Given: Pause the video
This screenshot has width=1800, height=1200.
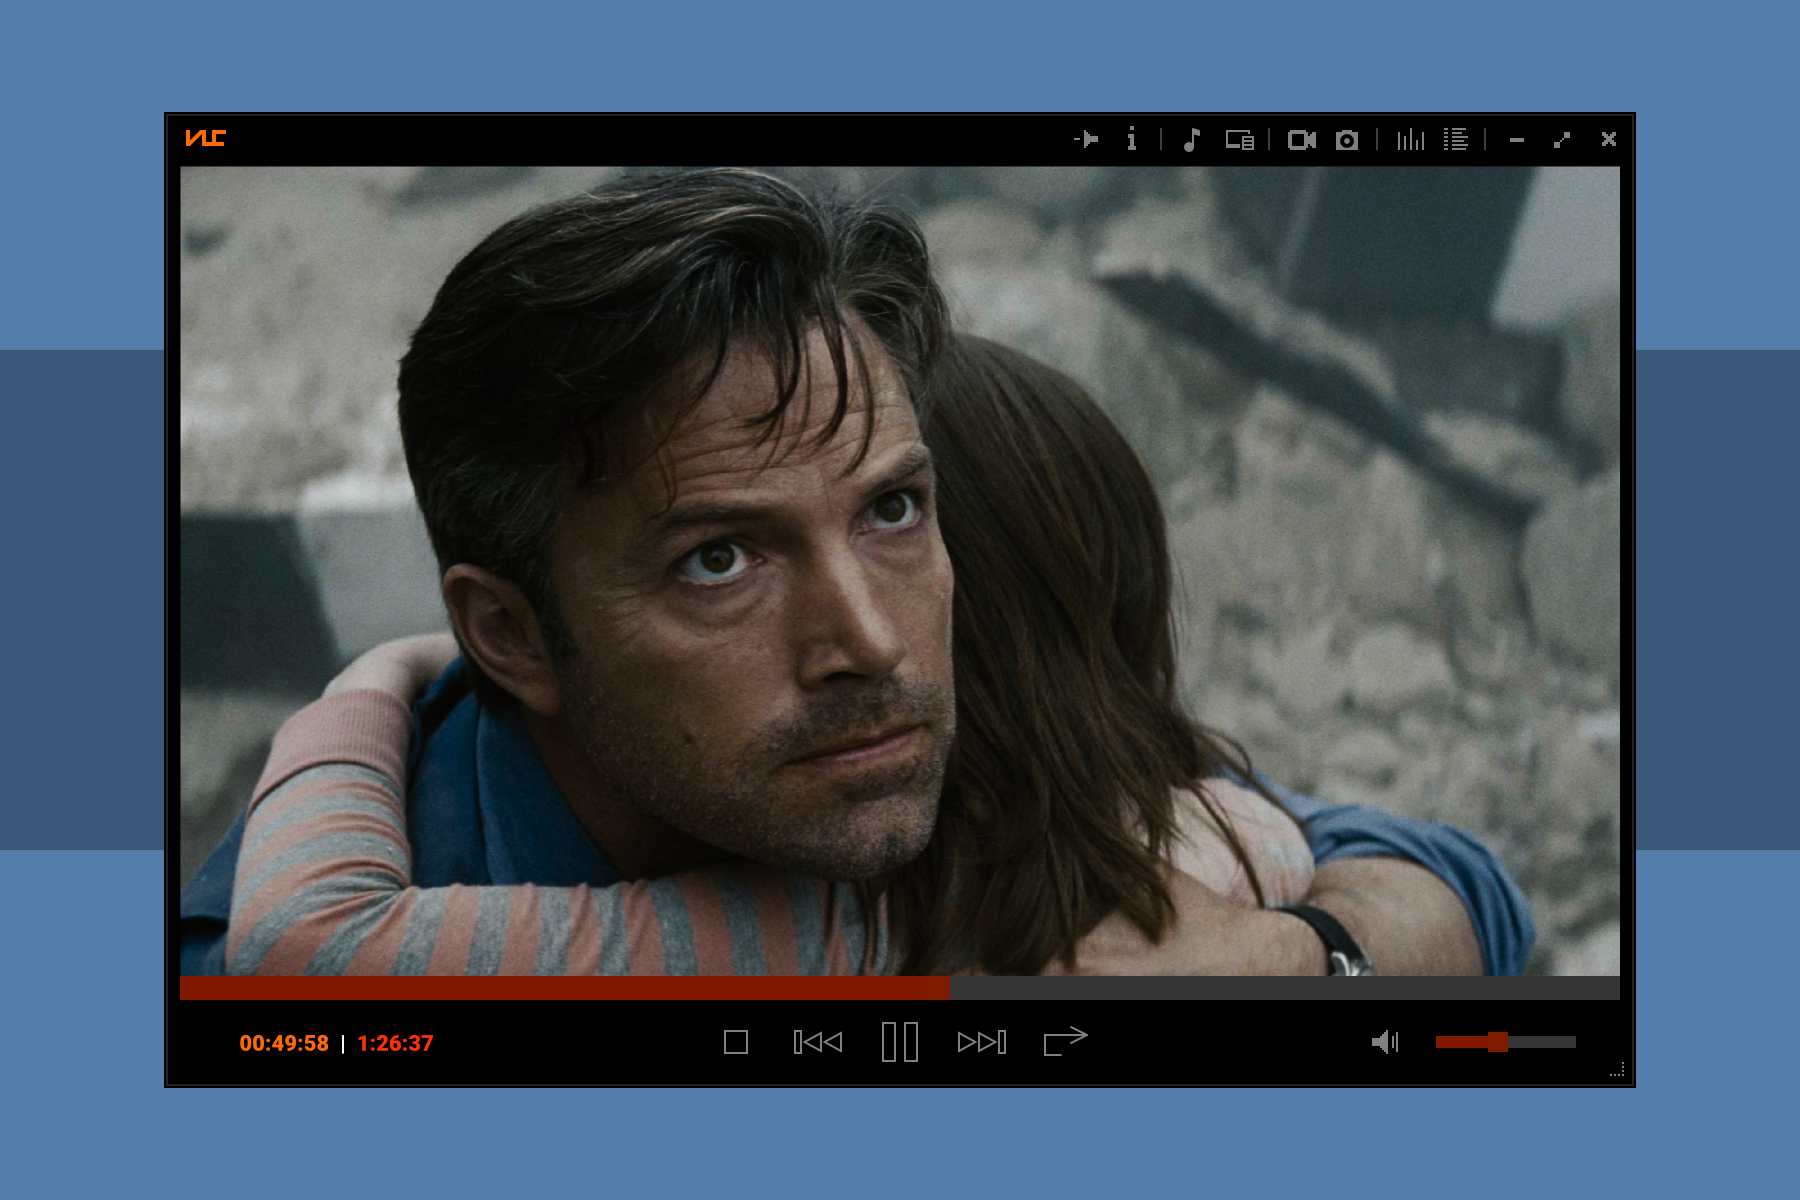Looking at the screenshot, I should [x=900, y=1042].
